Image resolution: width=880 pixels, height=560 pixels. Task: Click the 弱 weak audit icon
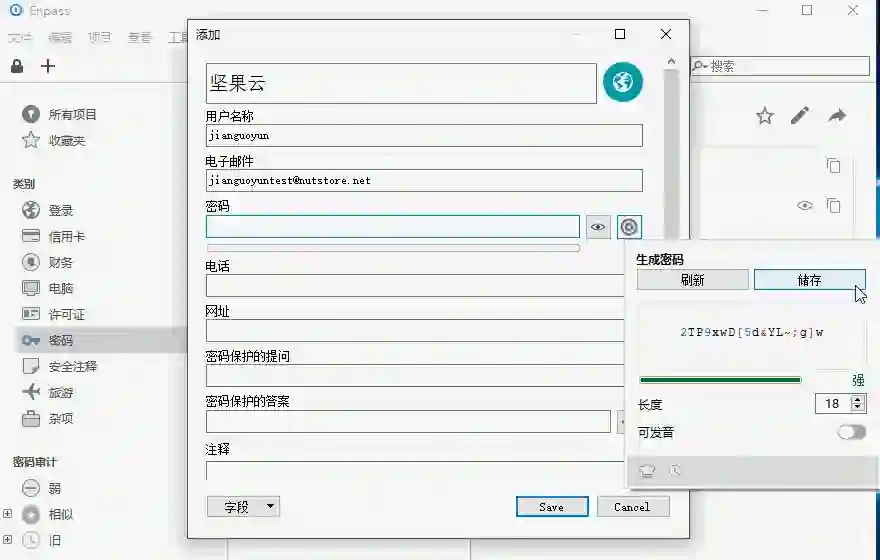31,488
